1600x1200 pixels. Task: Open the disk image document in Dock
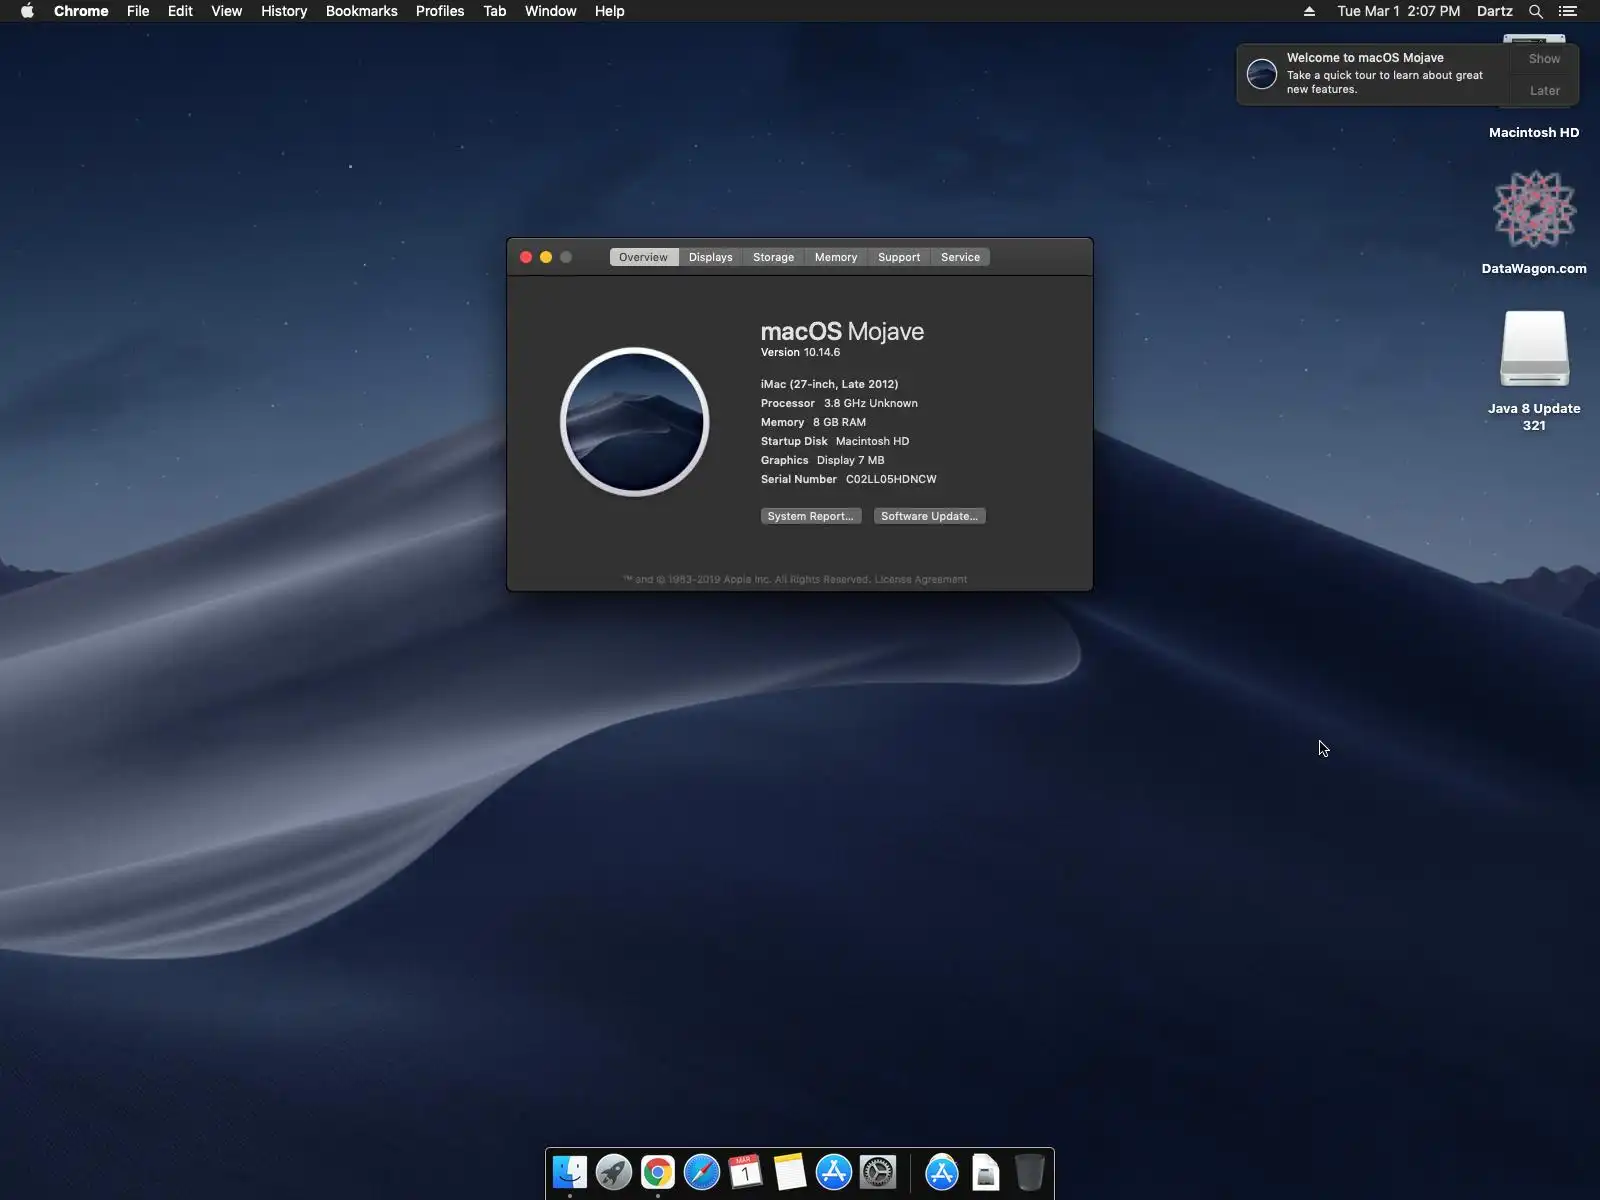point(986,1172)
